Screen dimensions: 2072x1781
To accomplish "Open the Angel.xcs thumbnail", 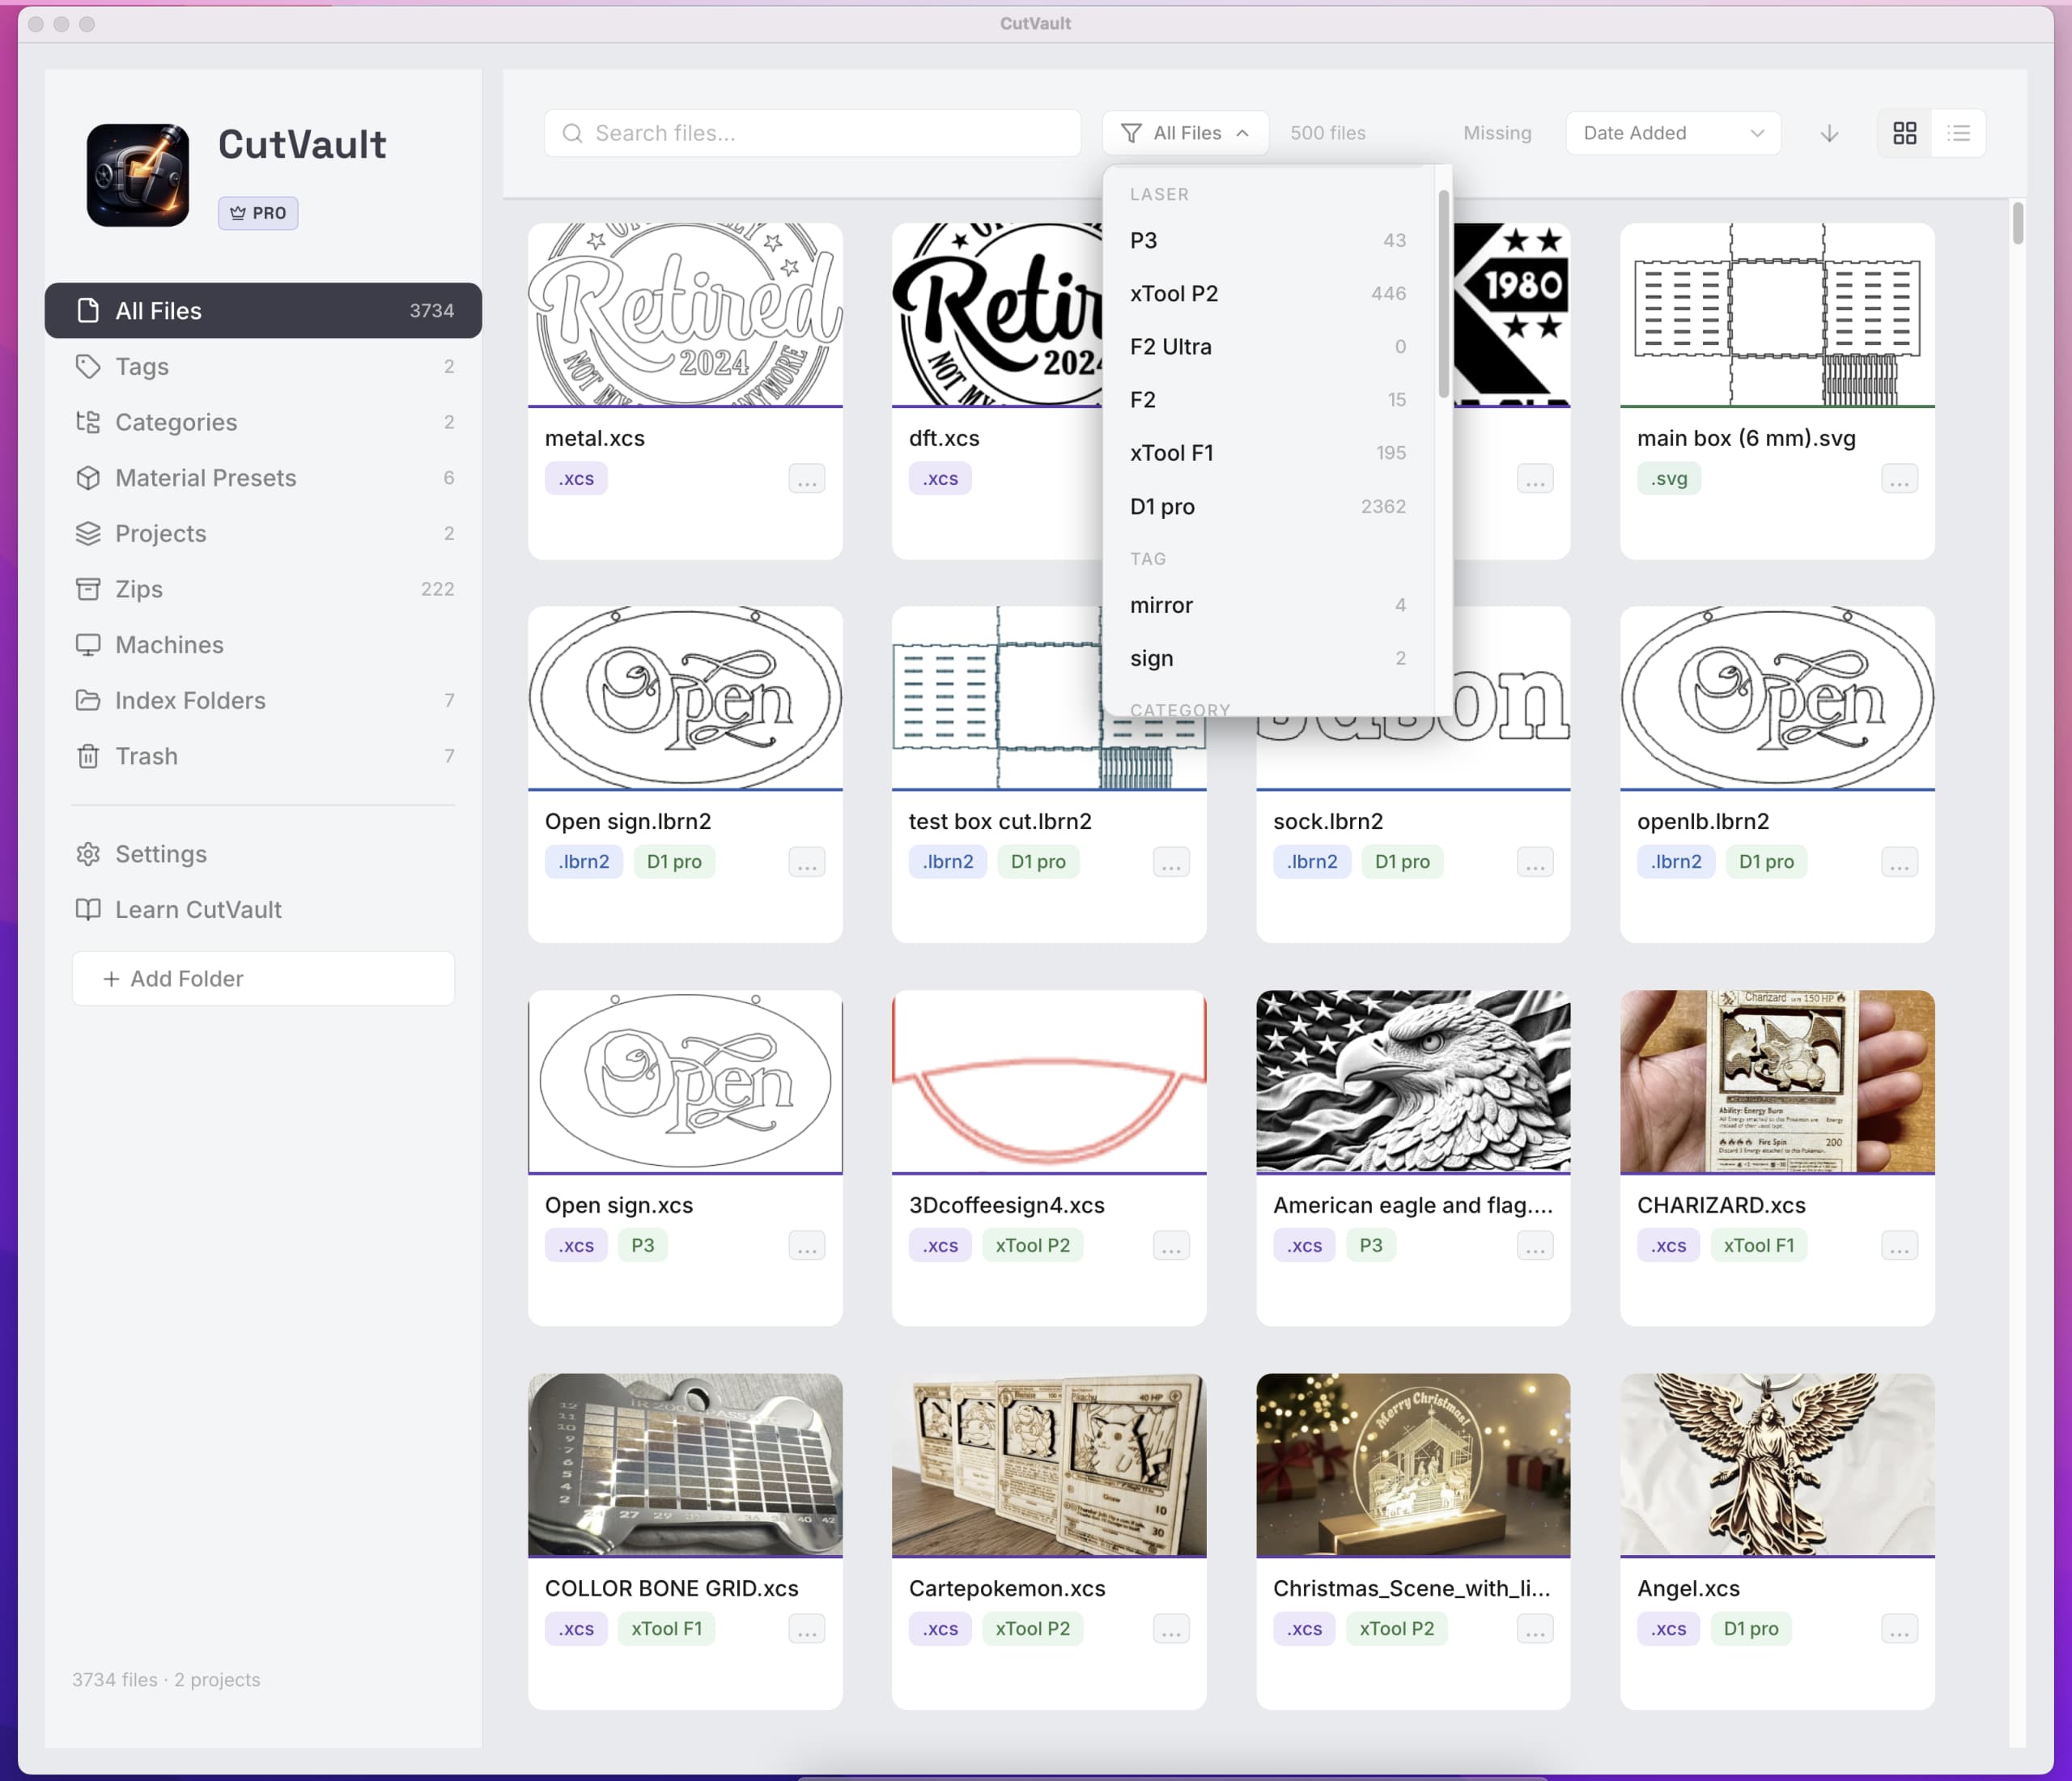I will click(1777, 1464).
